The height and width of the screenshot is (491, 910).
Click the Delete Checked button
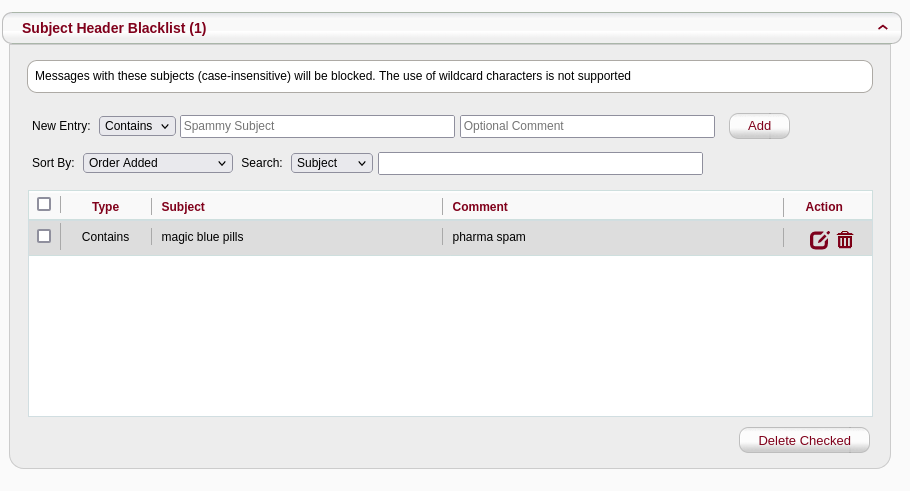pyautogui.click(x=804, y=441)
